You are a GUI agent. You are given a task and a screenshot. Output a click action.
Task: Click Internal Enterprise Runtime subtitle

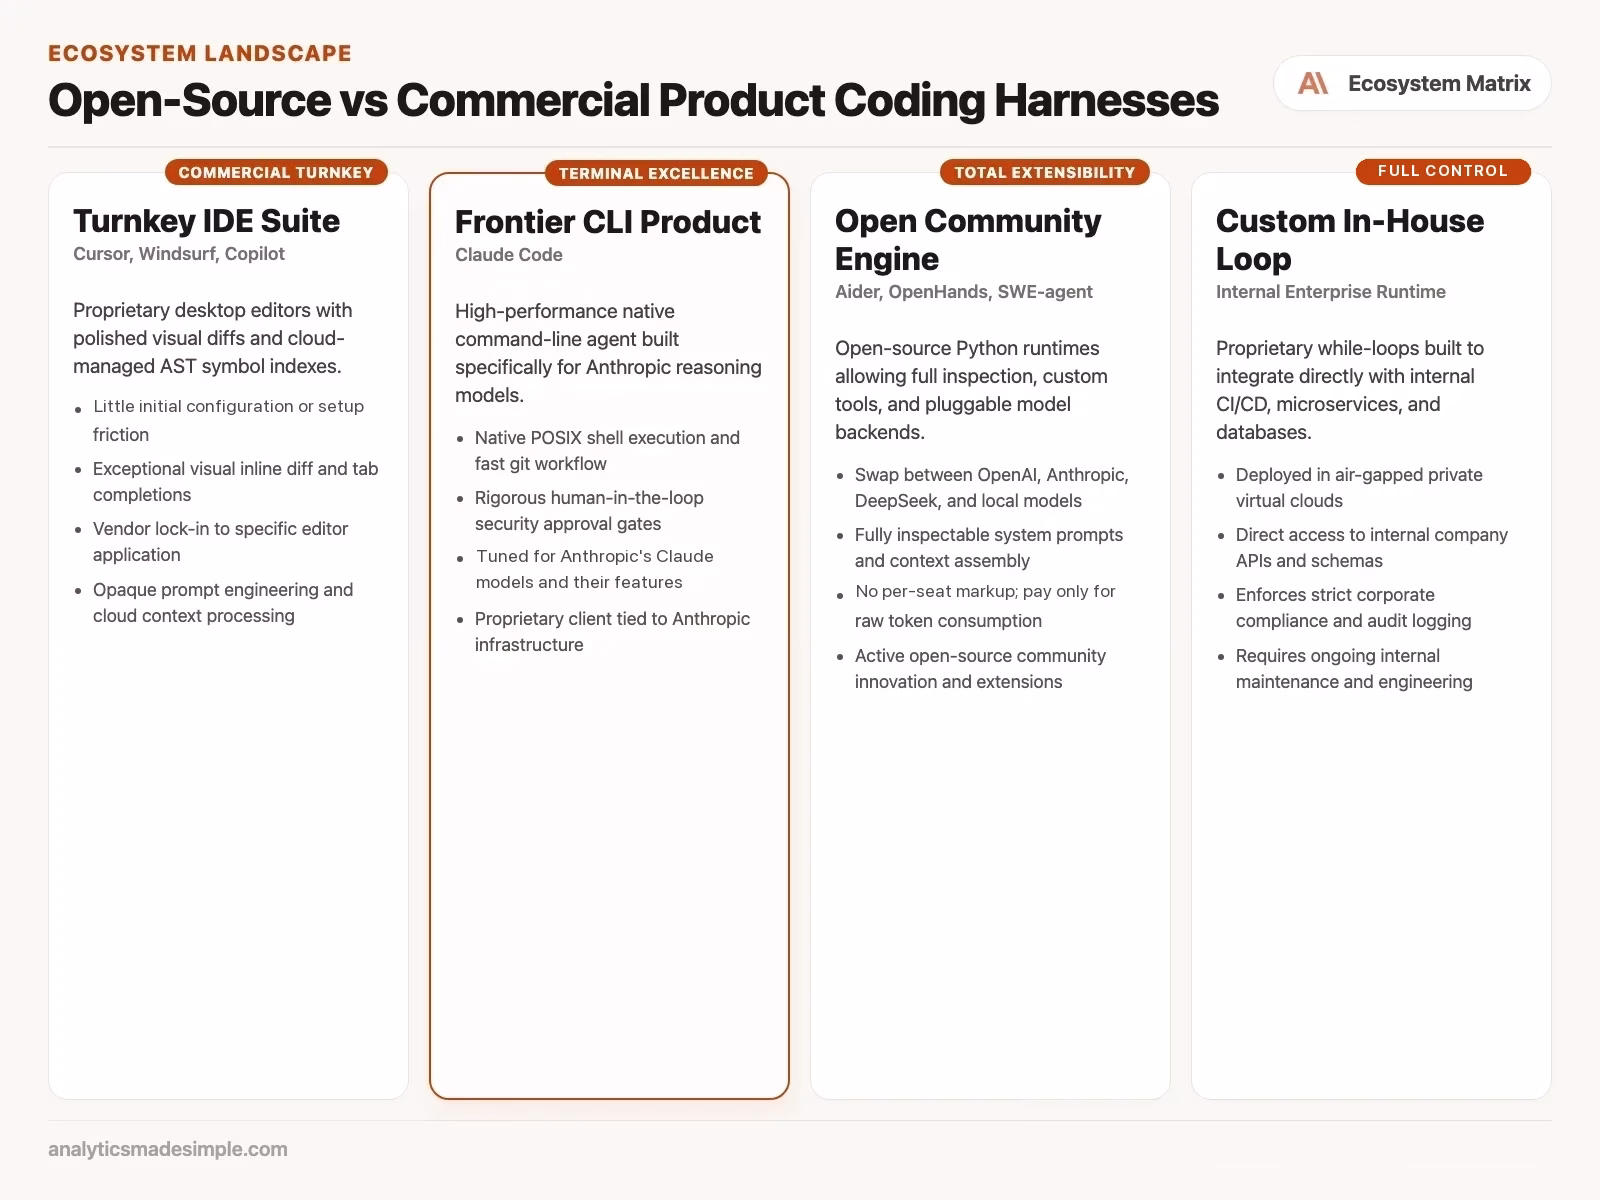tap(1331, 291)
